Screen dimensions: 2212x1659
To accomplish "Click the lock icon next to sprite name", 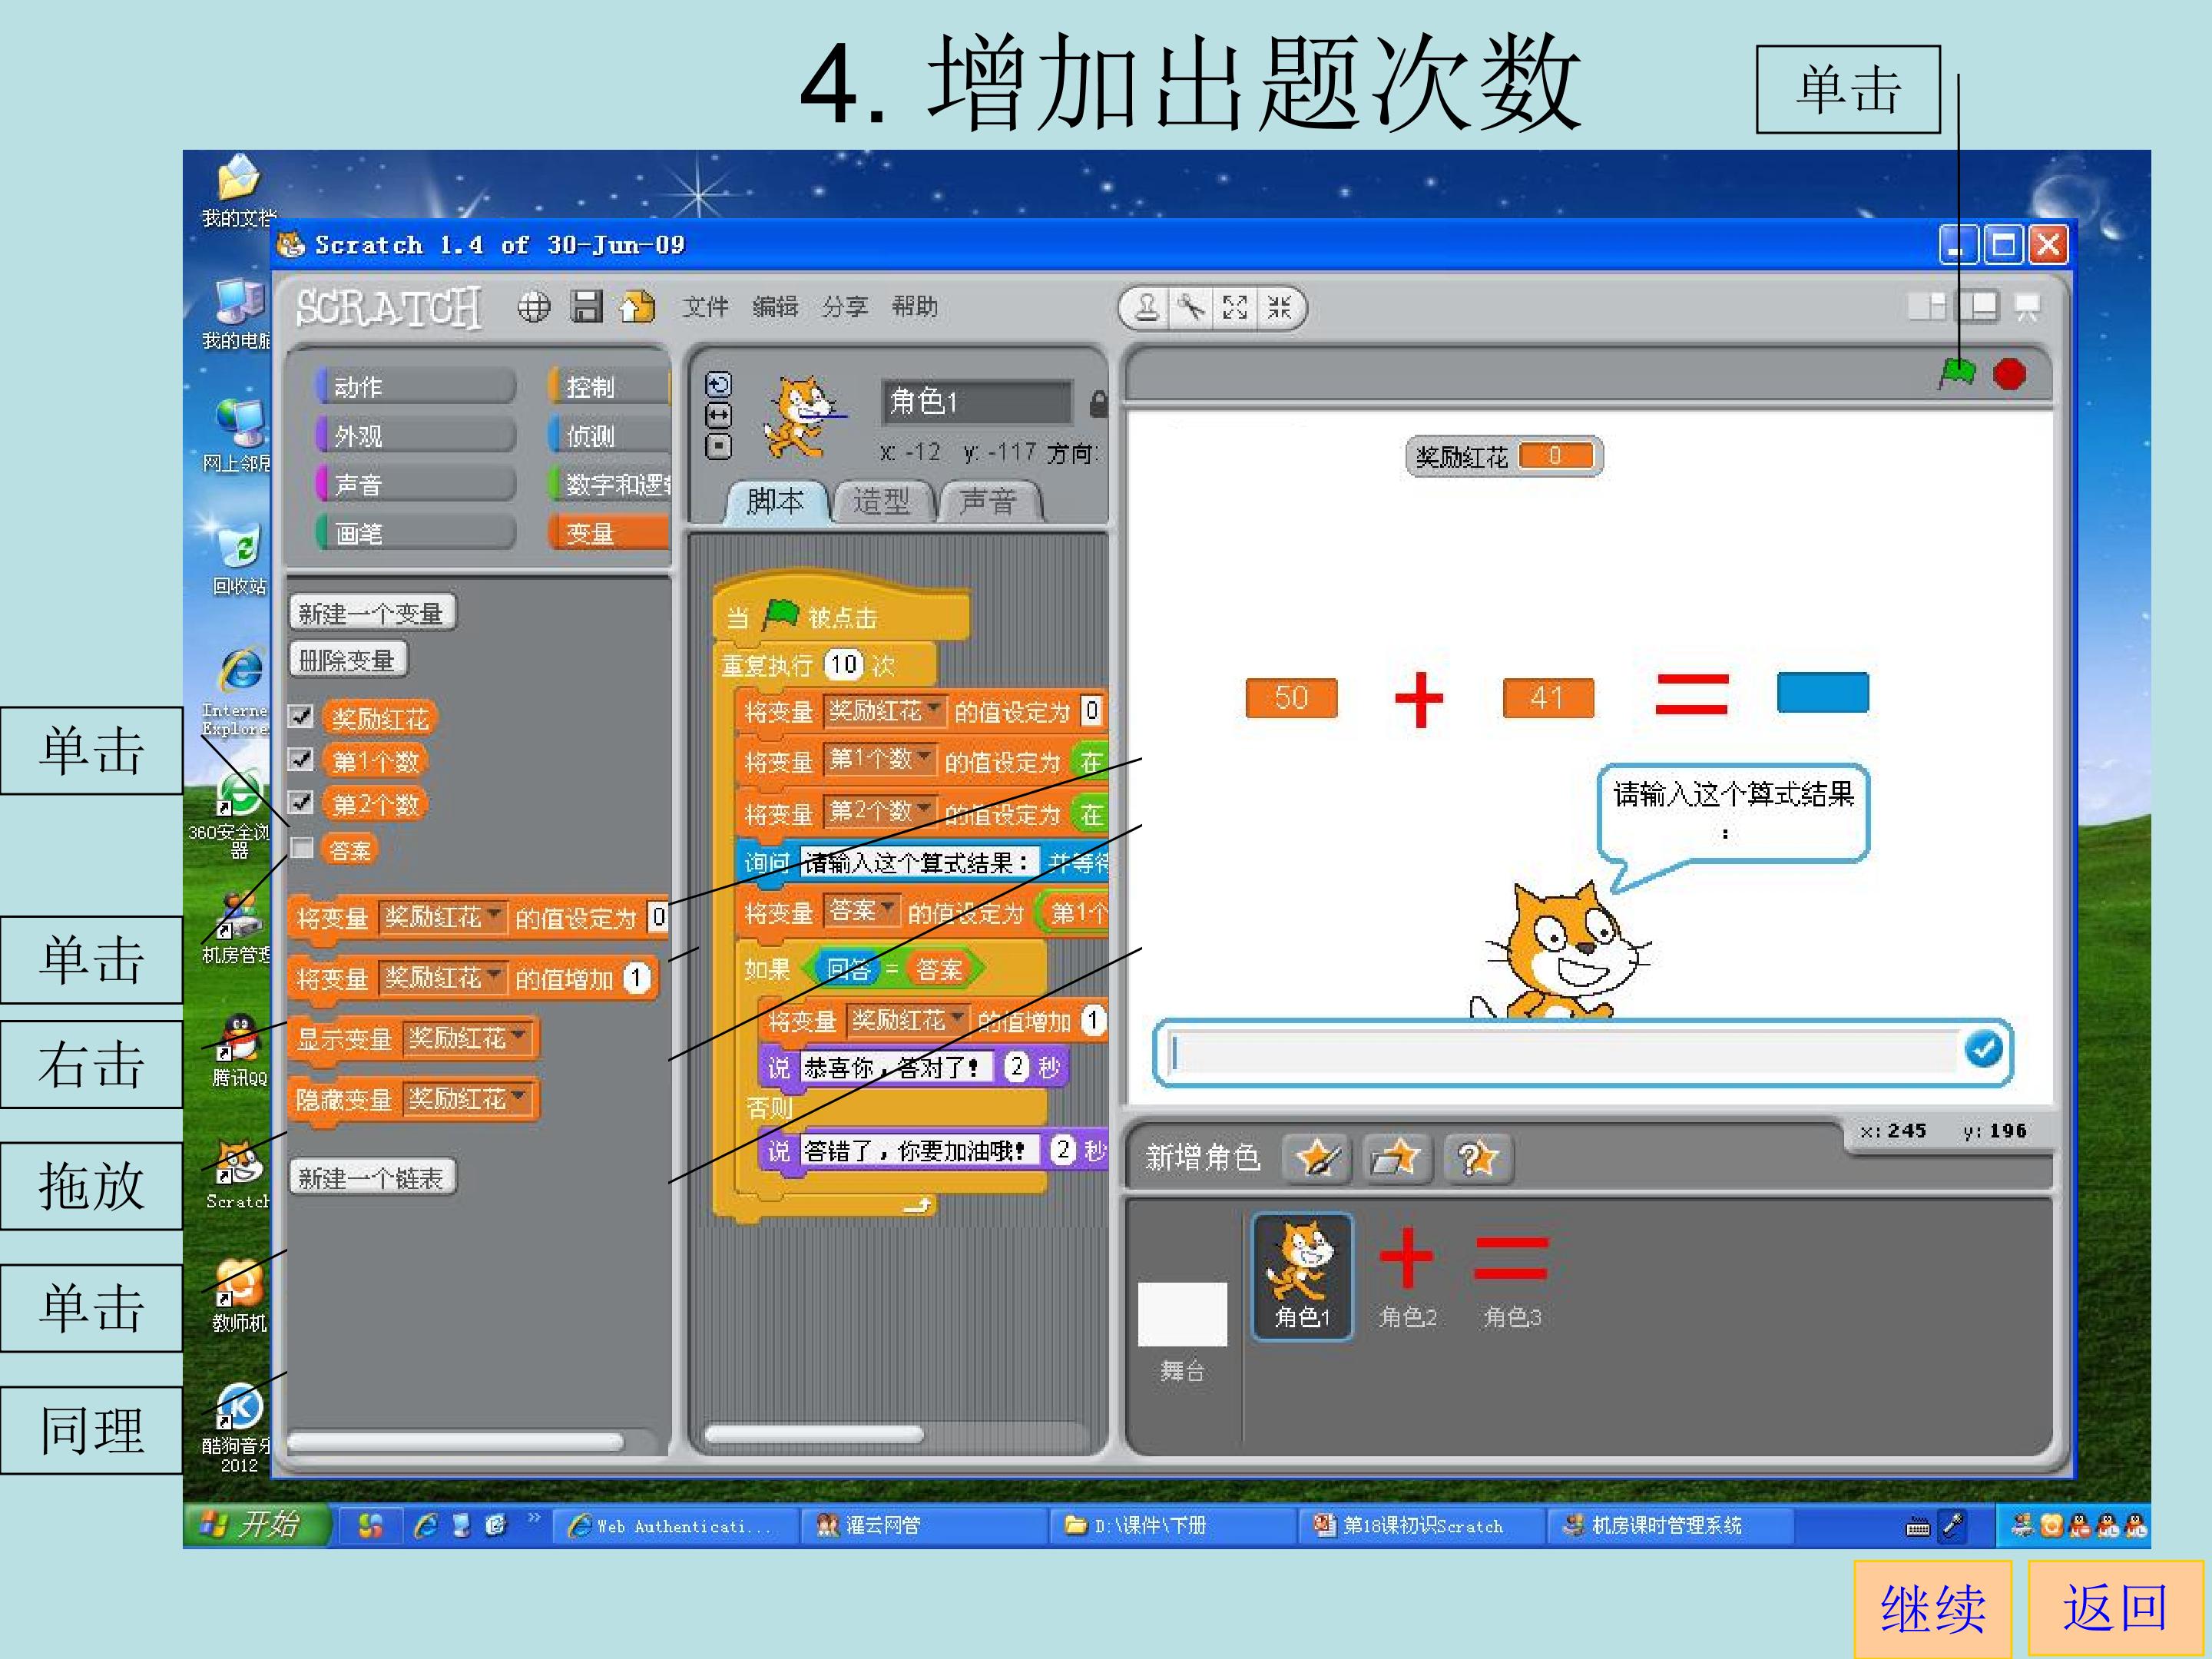I will (x=1097, y=404).
